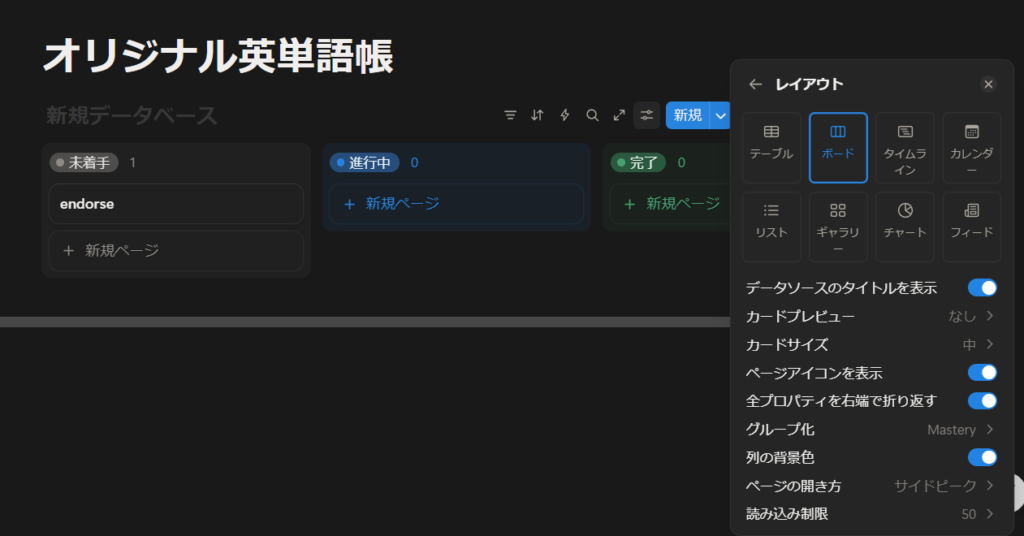
Task: Click the view settings sliders icon
Action: pyautogui.click(x=647, y=115)
